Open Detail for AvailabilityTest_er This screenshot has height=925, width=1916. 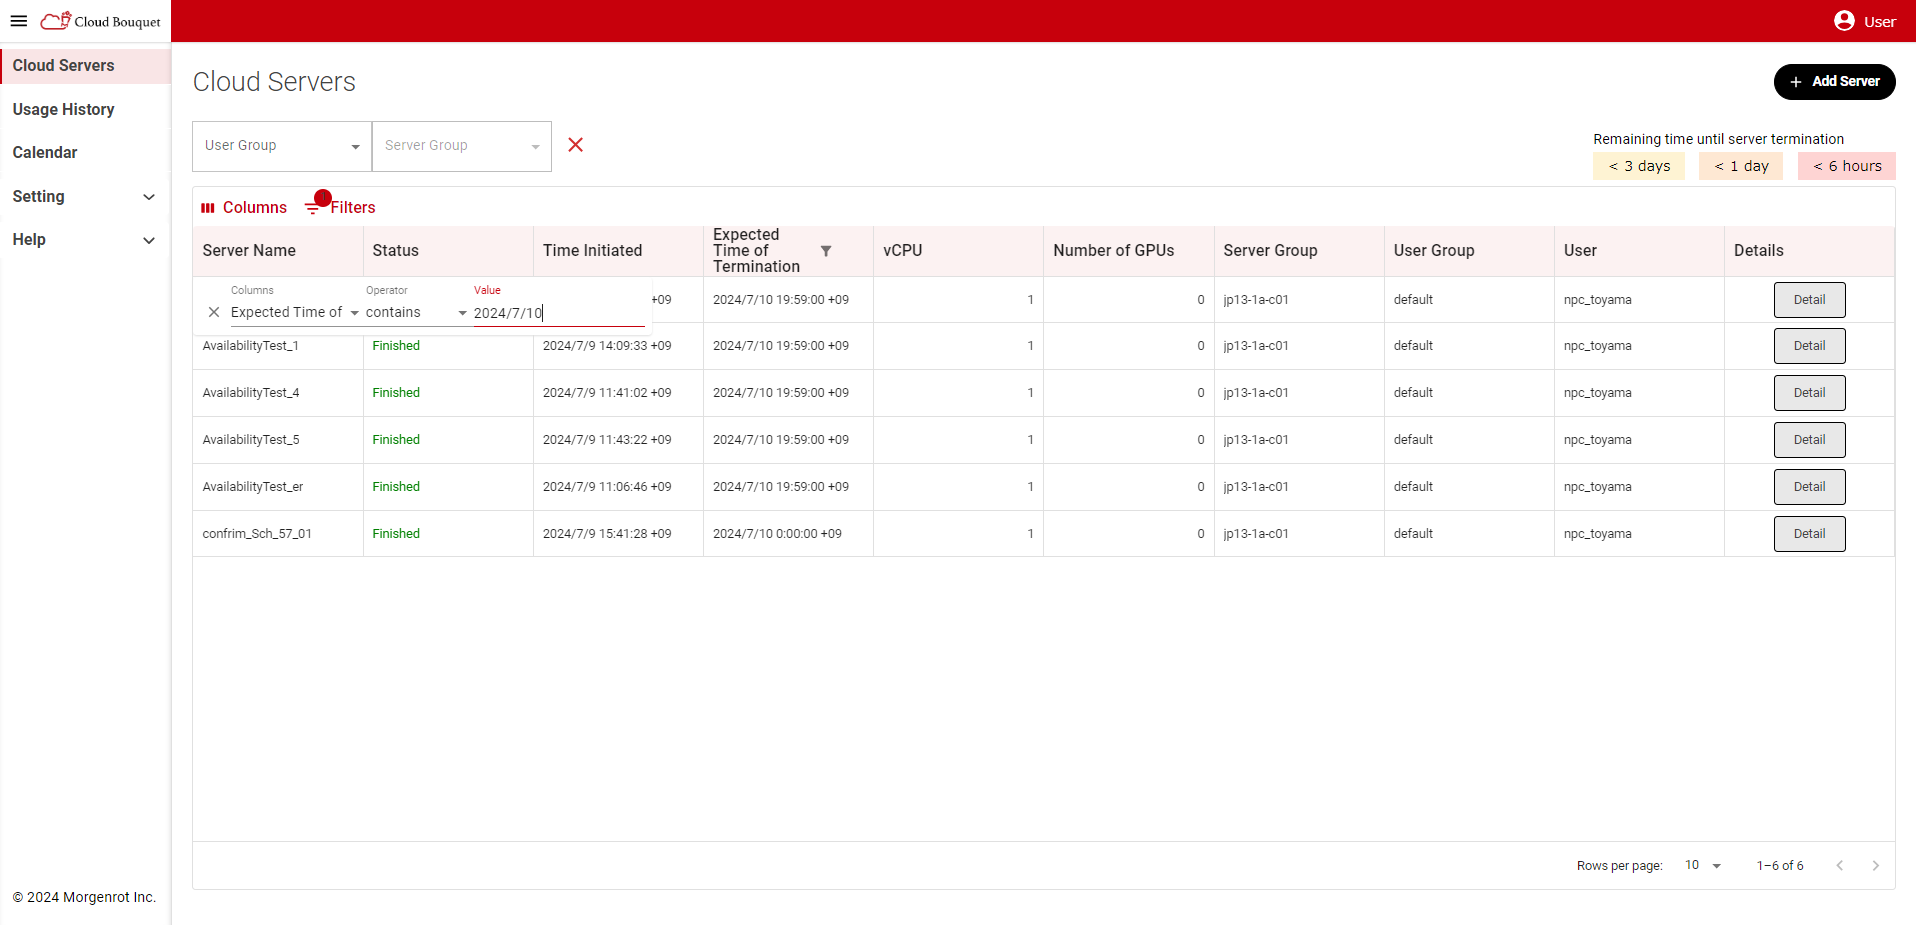[1809, 487]
